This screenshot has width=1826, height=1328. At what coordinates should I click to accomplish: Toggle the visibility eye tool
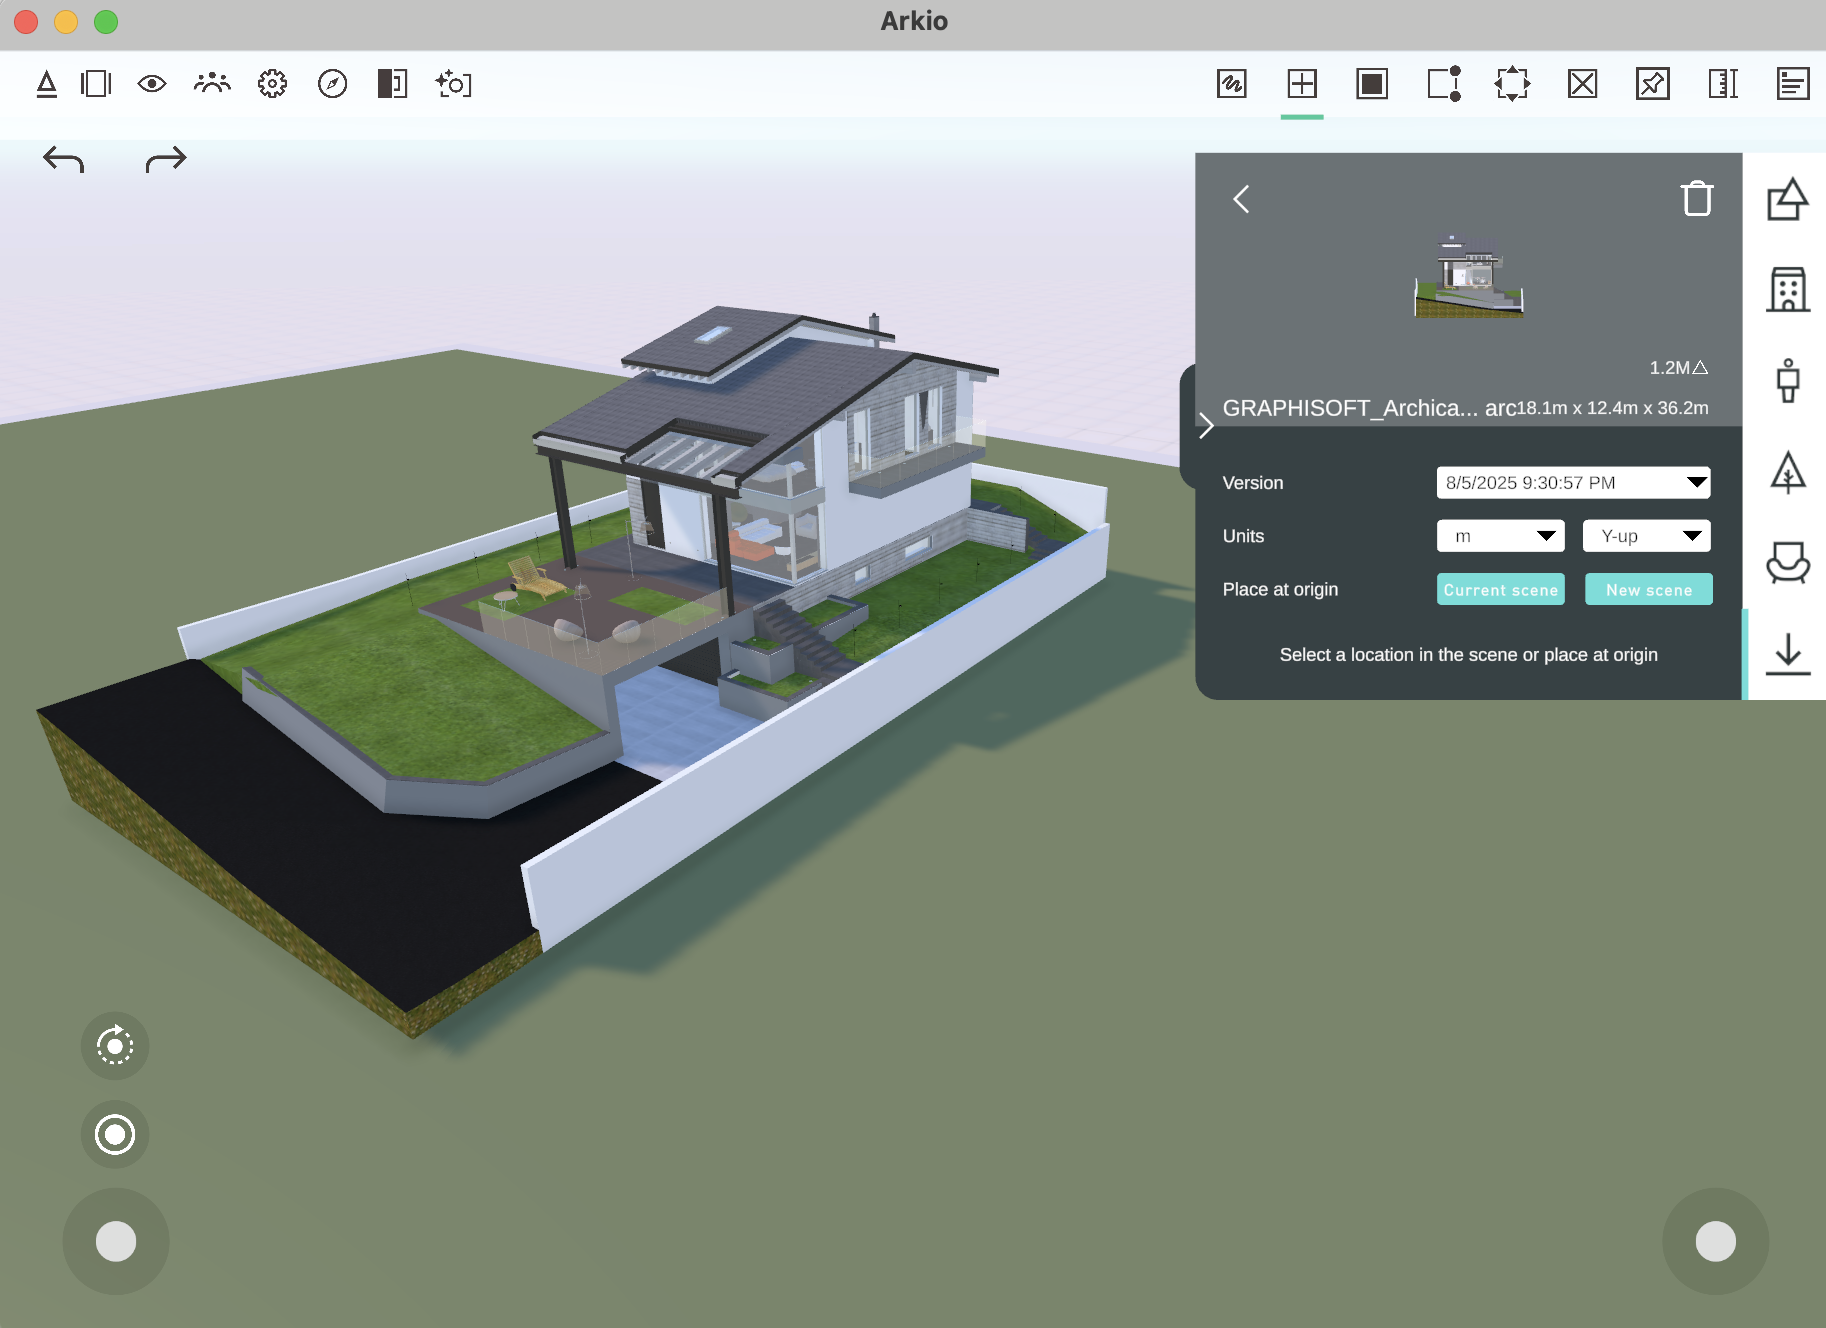pyautogui.click(x=152, y=84)
